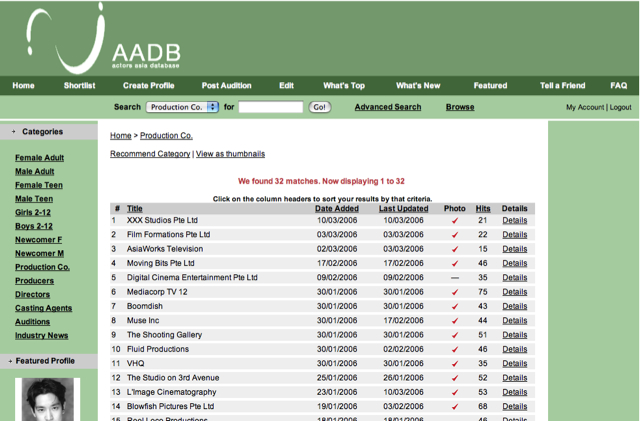
Task: Open Post Audition menu item
Action: click(227, 85)
